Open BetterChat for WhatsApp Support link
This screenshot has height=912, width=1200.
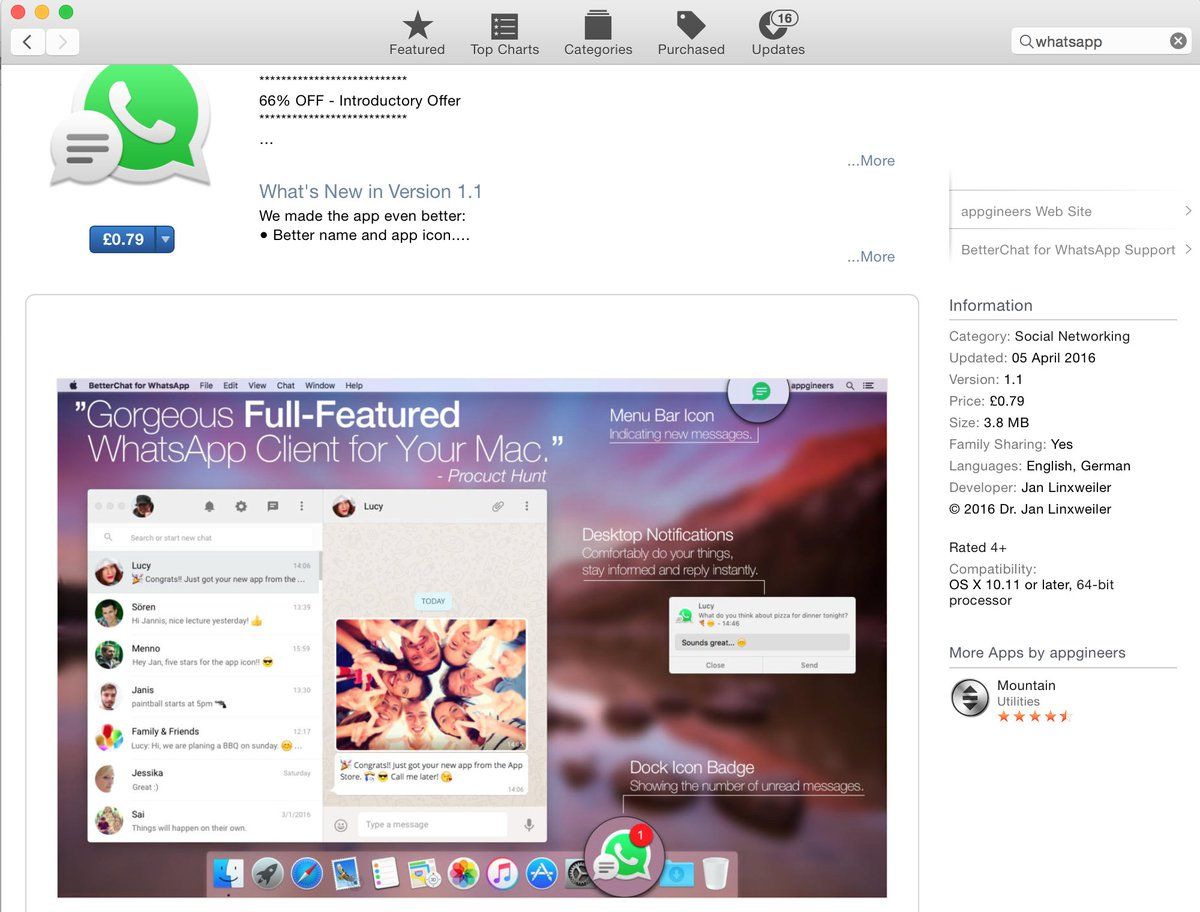click(x=1070, y=250)
